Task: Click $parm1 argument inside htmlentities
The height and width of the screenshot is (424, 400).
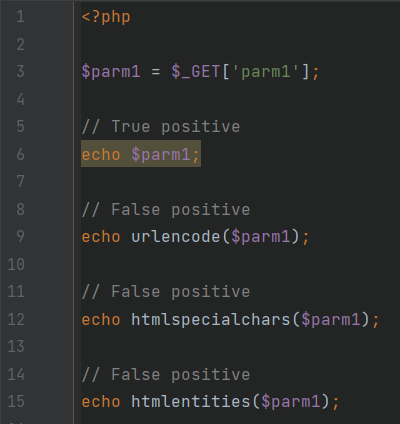Action: click(291, 401)
